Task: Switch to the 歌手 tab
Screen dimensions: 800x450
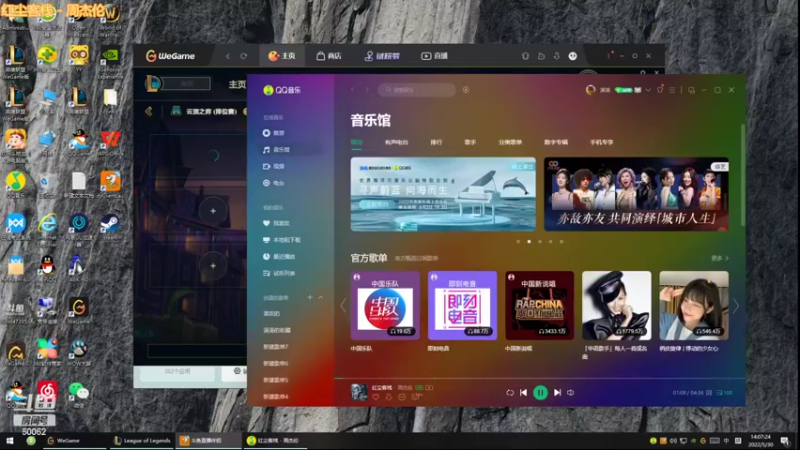Action: coord(470,142)
